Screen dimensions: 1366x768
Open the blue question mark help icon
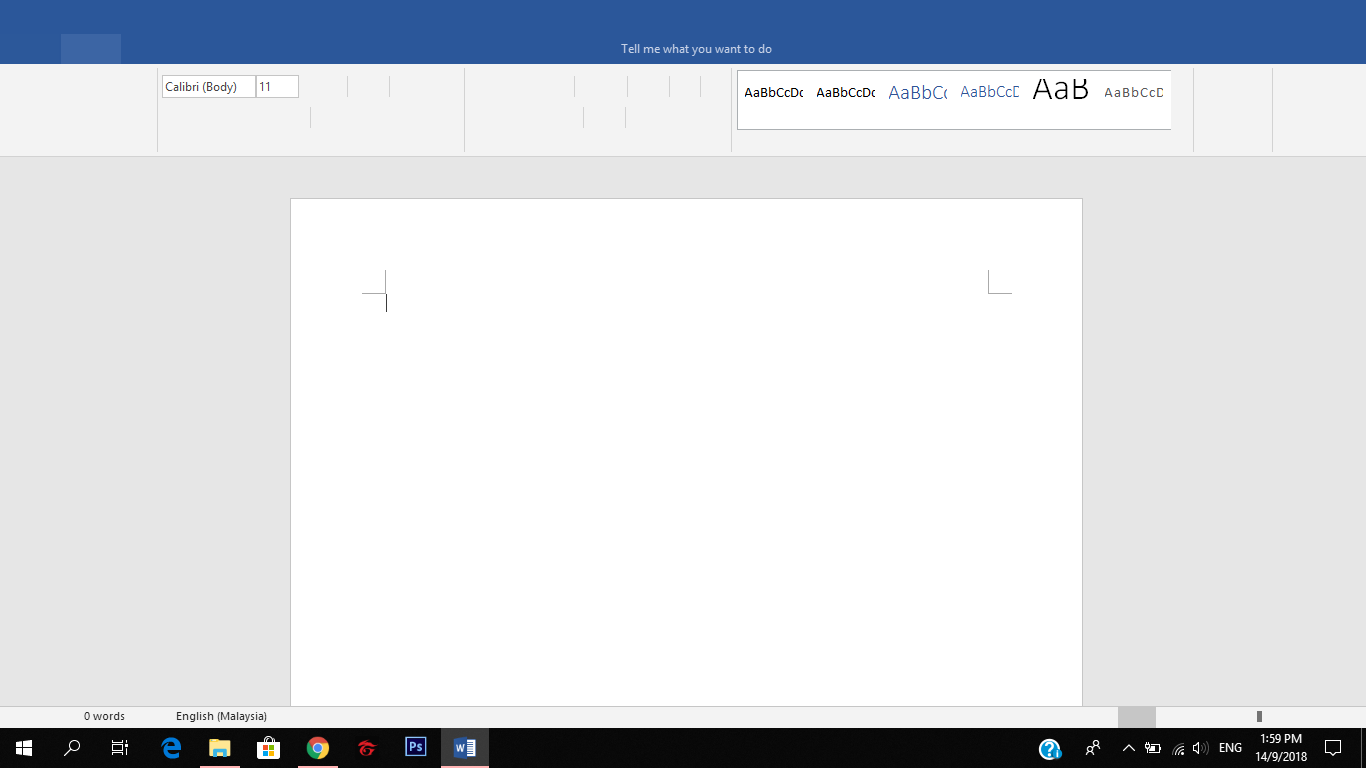pos(1049,748)
